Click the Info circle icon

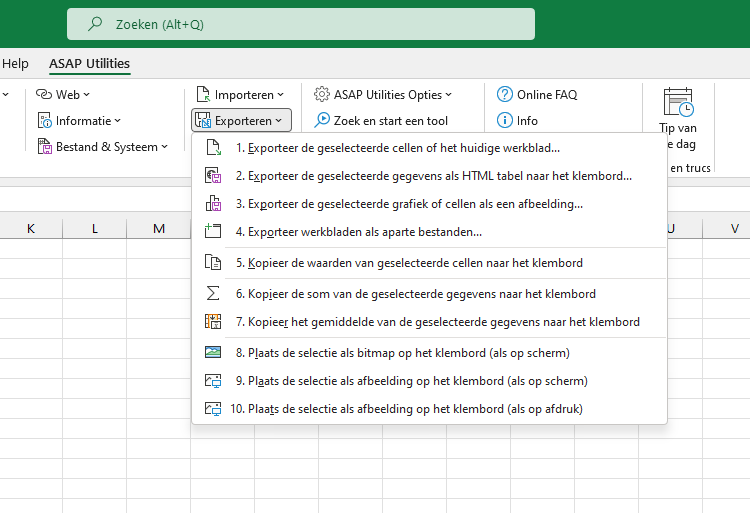point(505,120)
